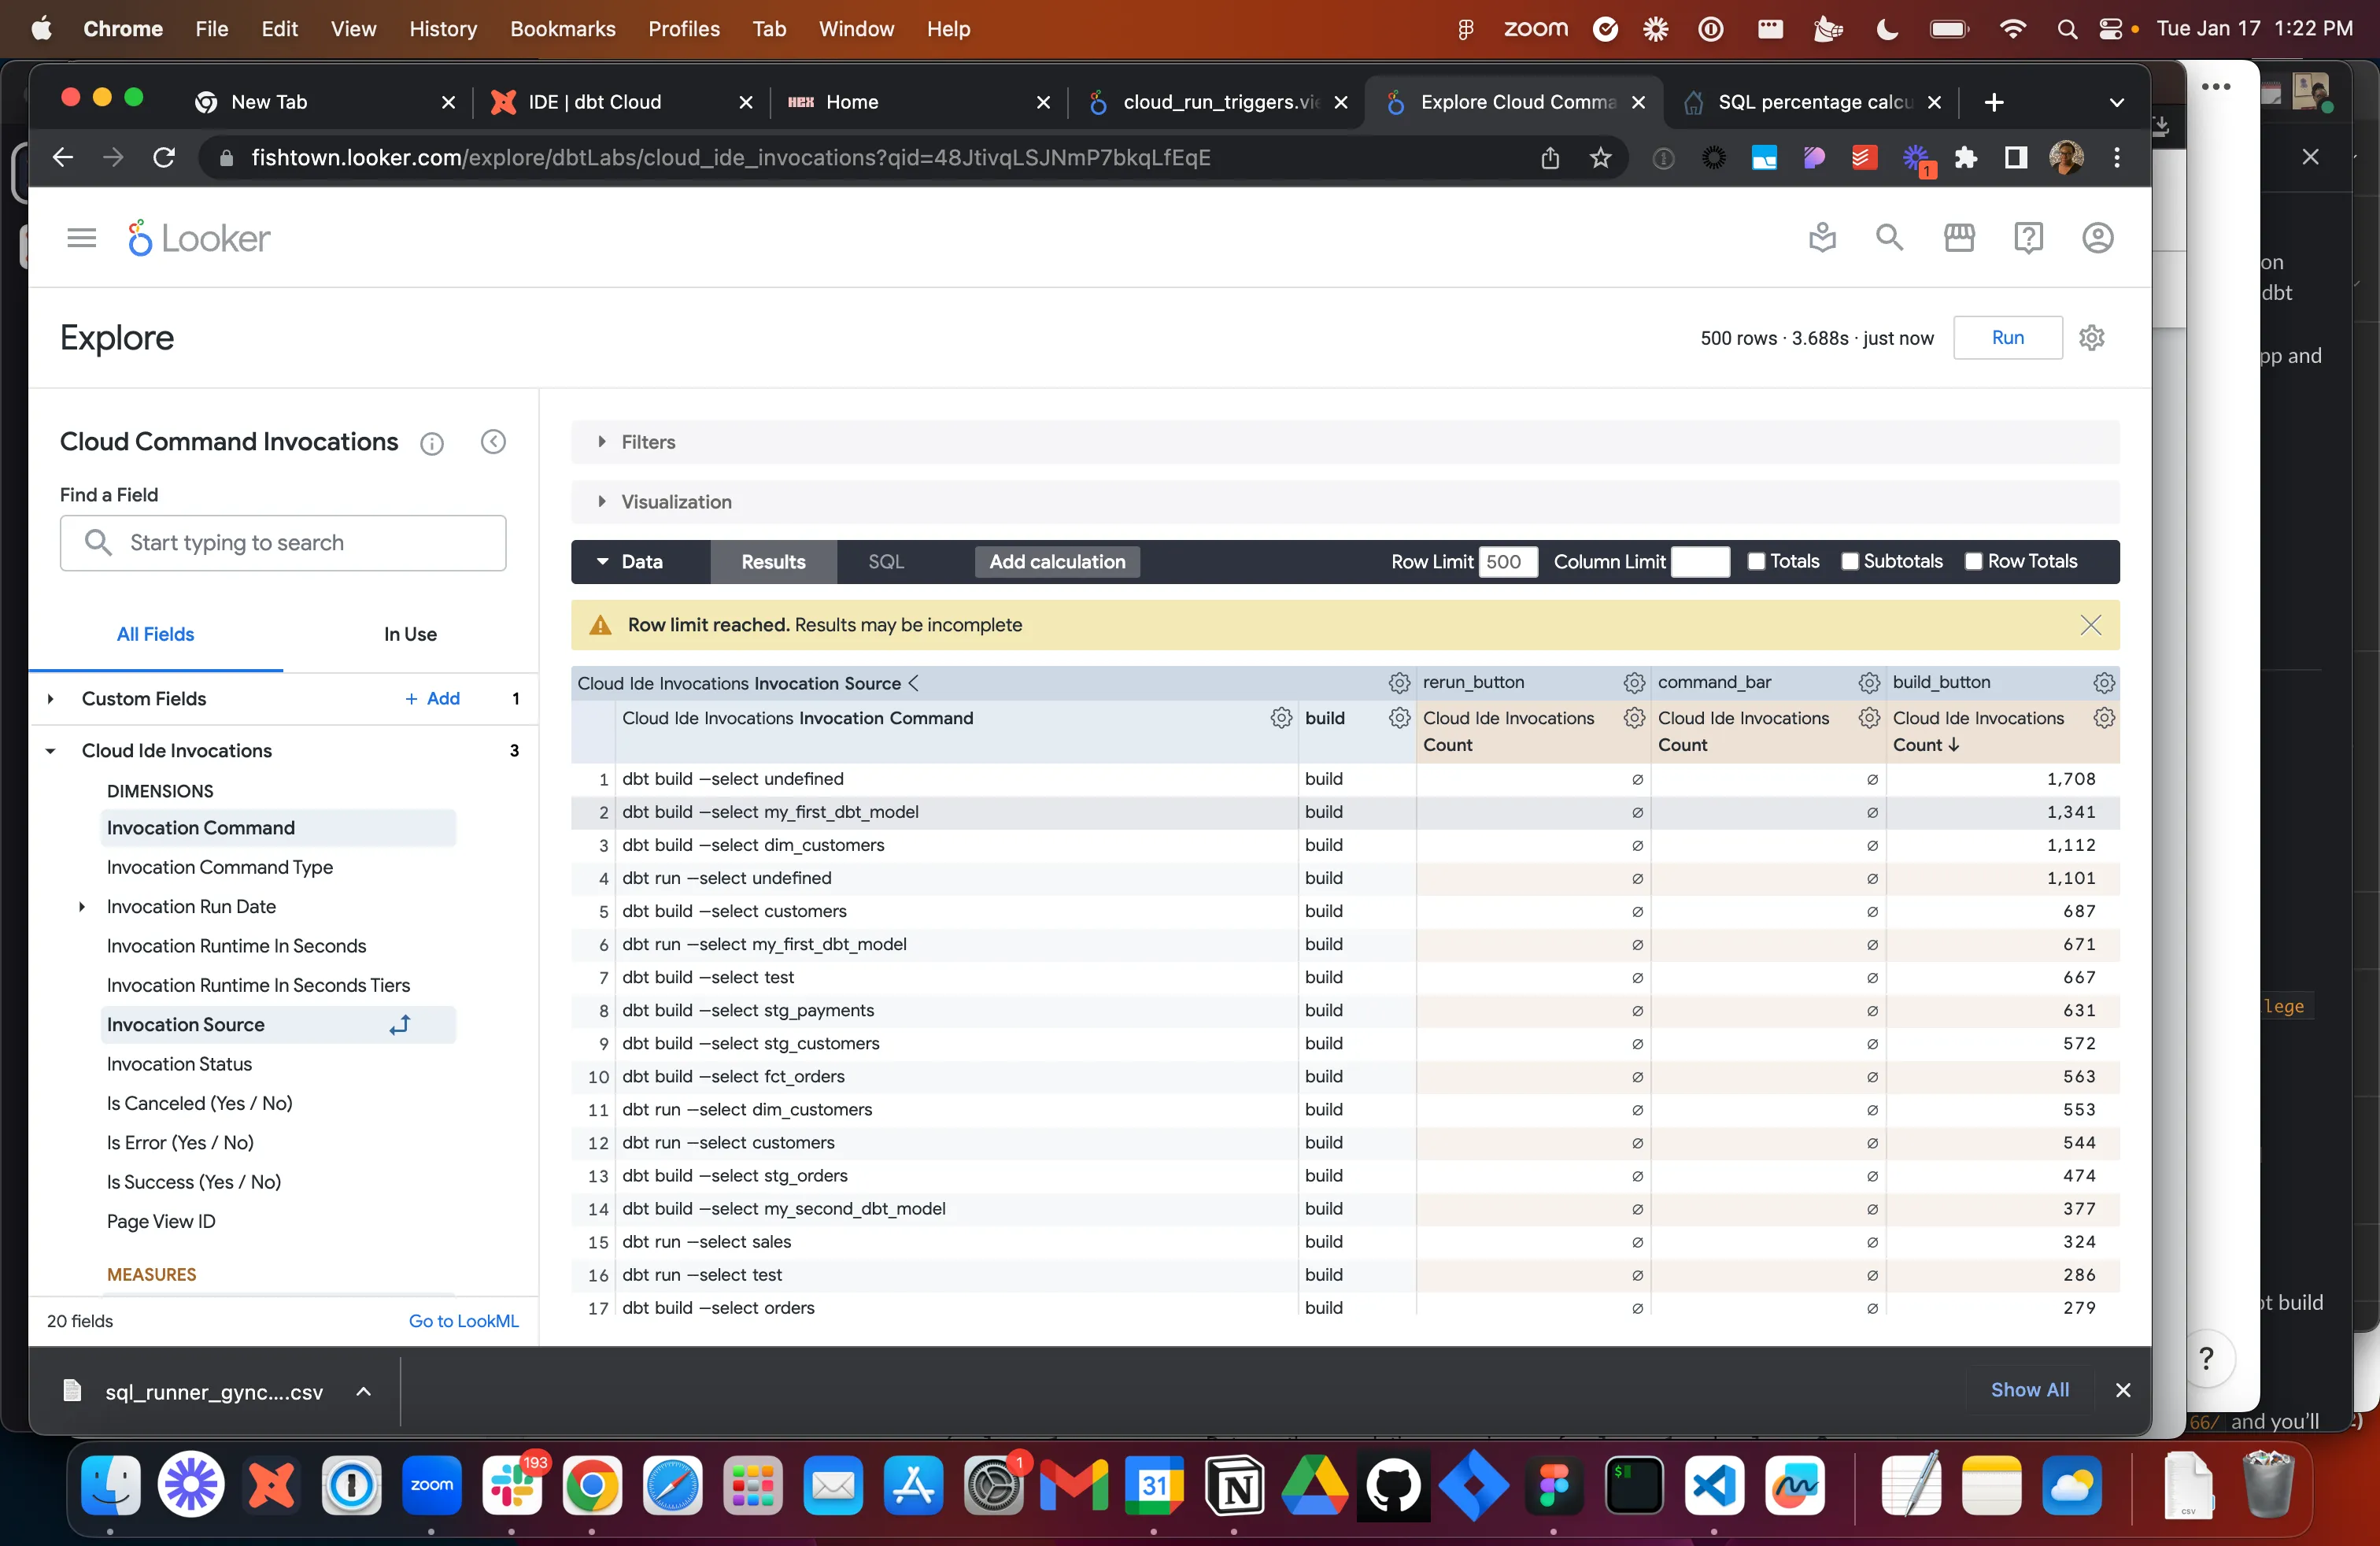Expand the Invocation Run Date dimension group
The height and width of the screenshot is (1546, 2380).
(x=82, y=907)
